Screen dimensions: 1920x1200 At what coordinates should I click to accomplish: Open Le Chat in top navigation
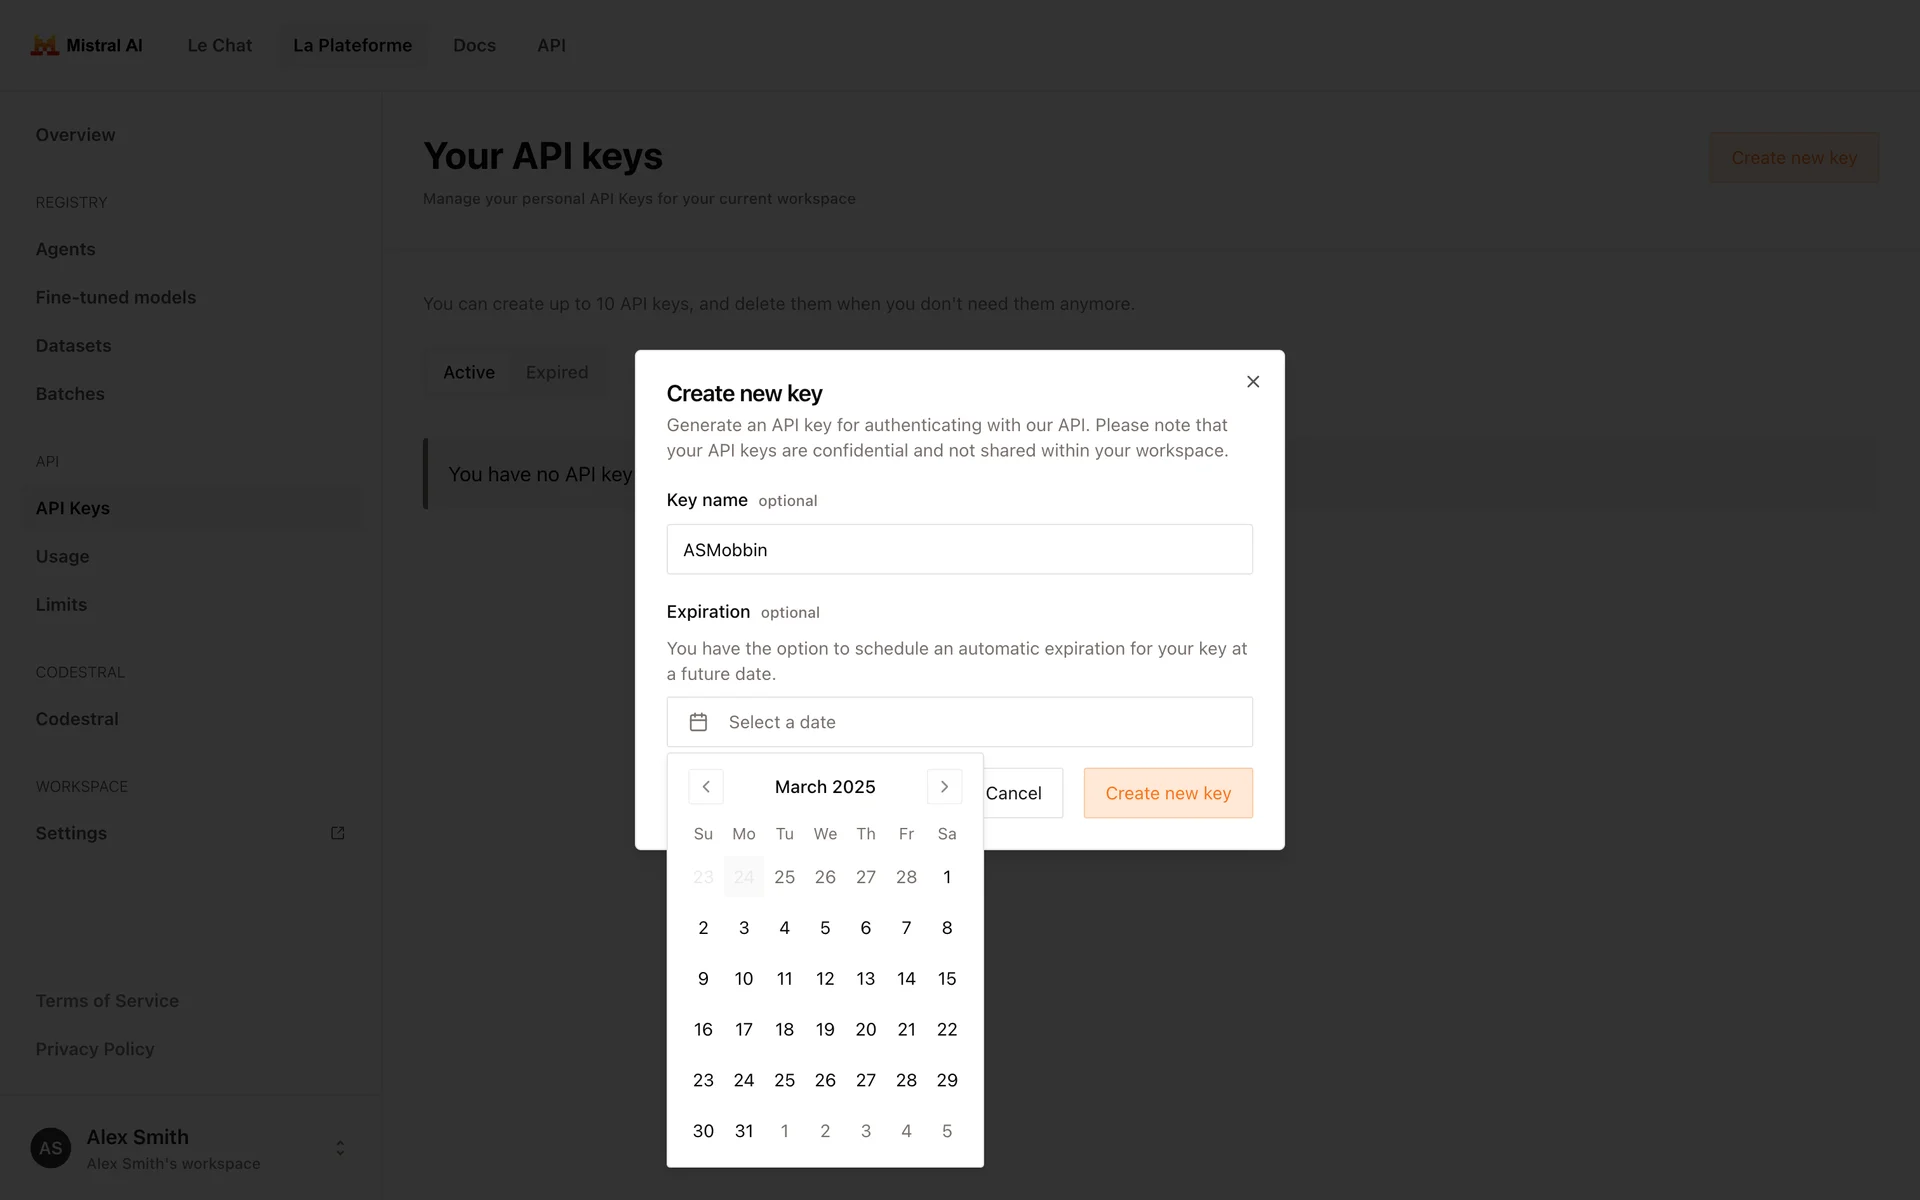pyautogui.click(x=220, y=45)
